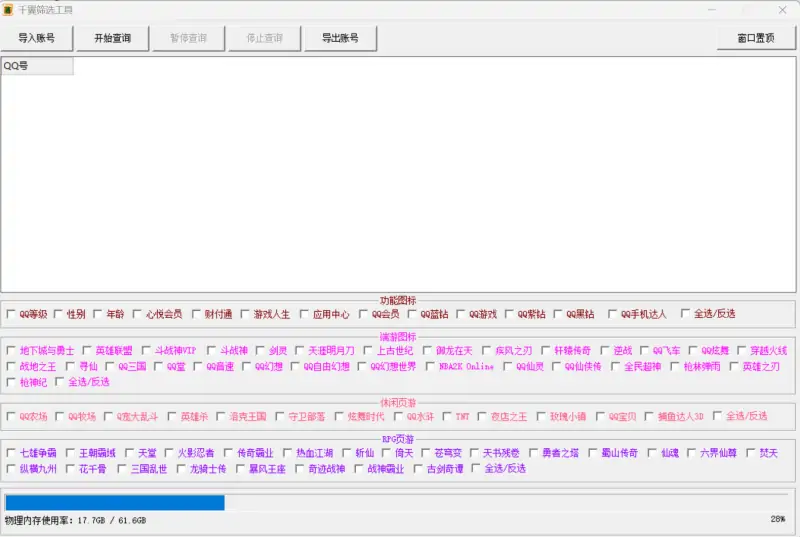Select the 蜀山传奇 checkbox
The width and height of the screenshot is (800, 537).
click(592, 452)
